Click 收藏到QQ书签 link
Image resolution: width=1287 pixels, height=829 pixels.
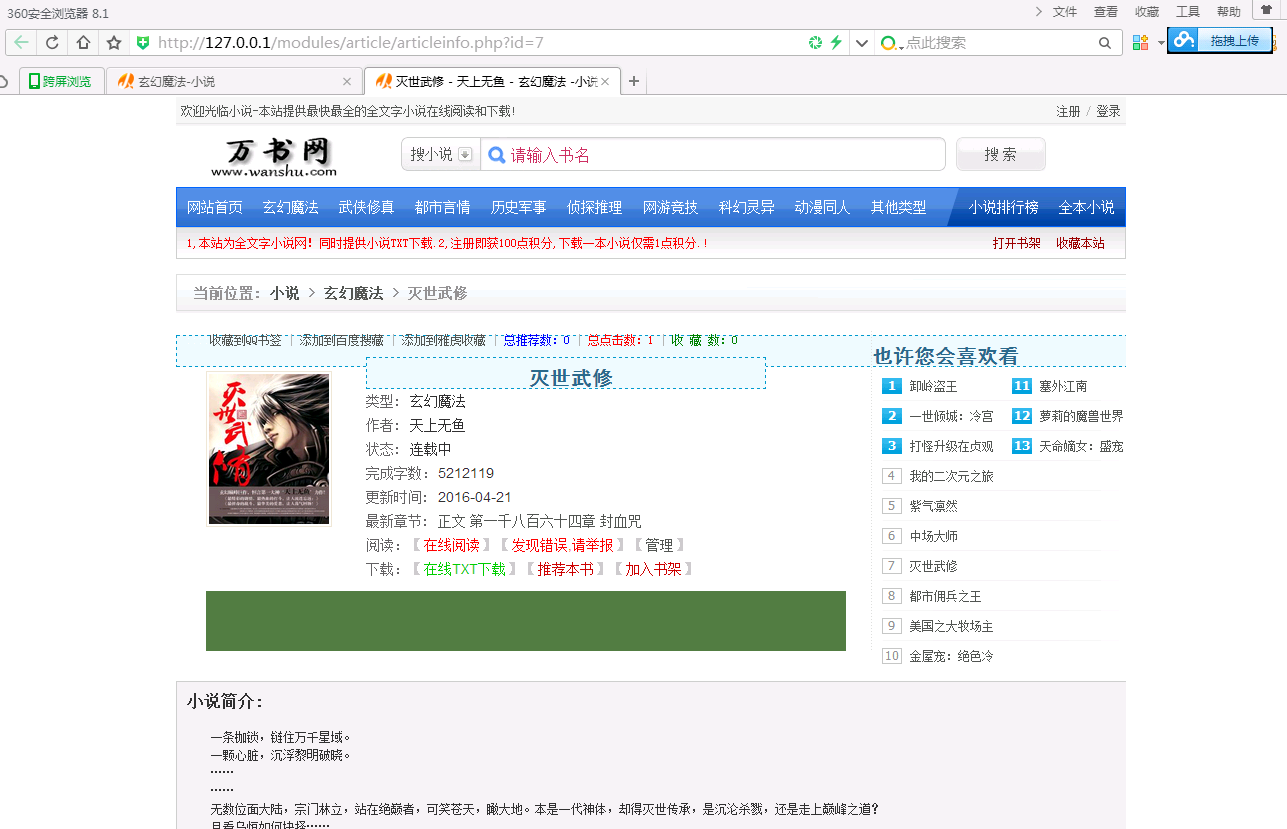245,340
